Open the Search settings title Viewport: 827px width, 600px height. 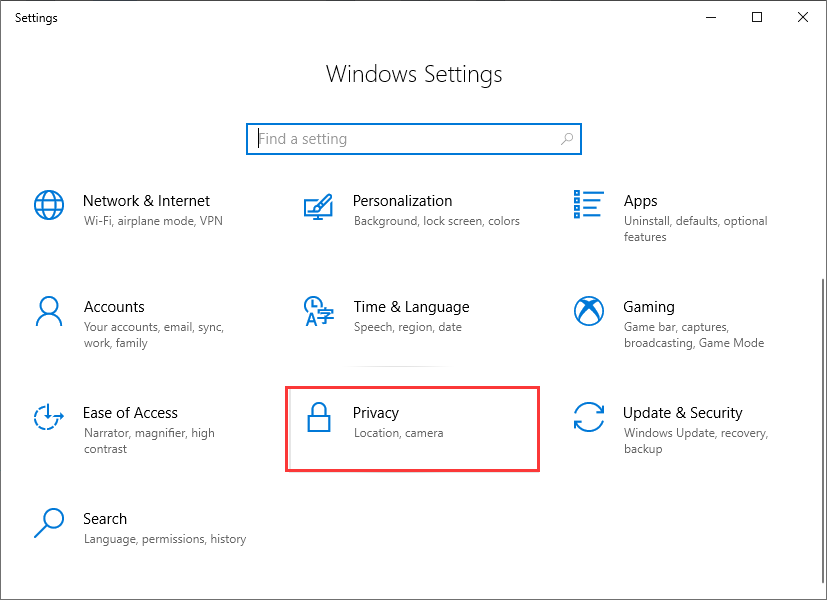[x=105, y=519]
